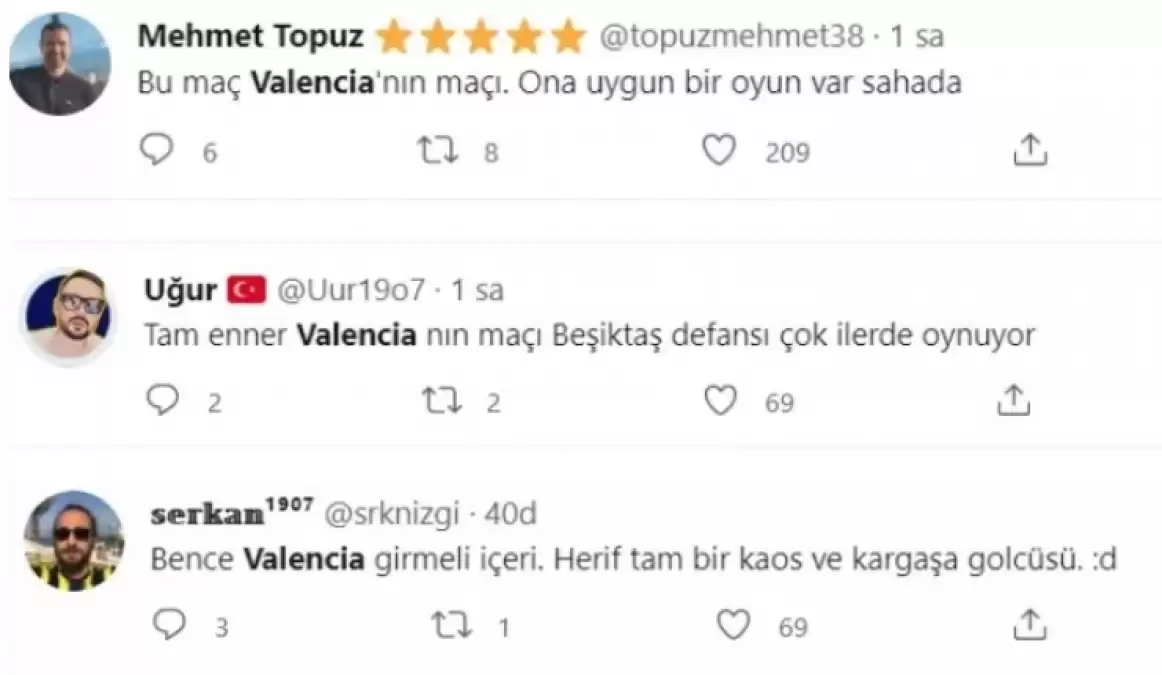Like Mehmet Topuz's tweet
This screenshot has width=1162, height=675.
[x=719, y=151]
